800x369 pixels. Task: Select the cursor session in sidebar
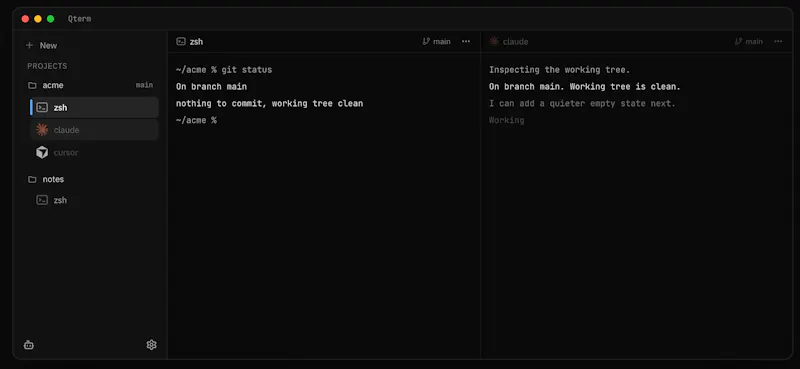(x=94, y=153)
